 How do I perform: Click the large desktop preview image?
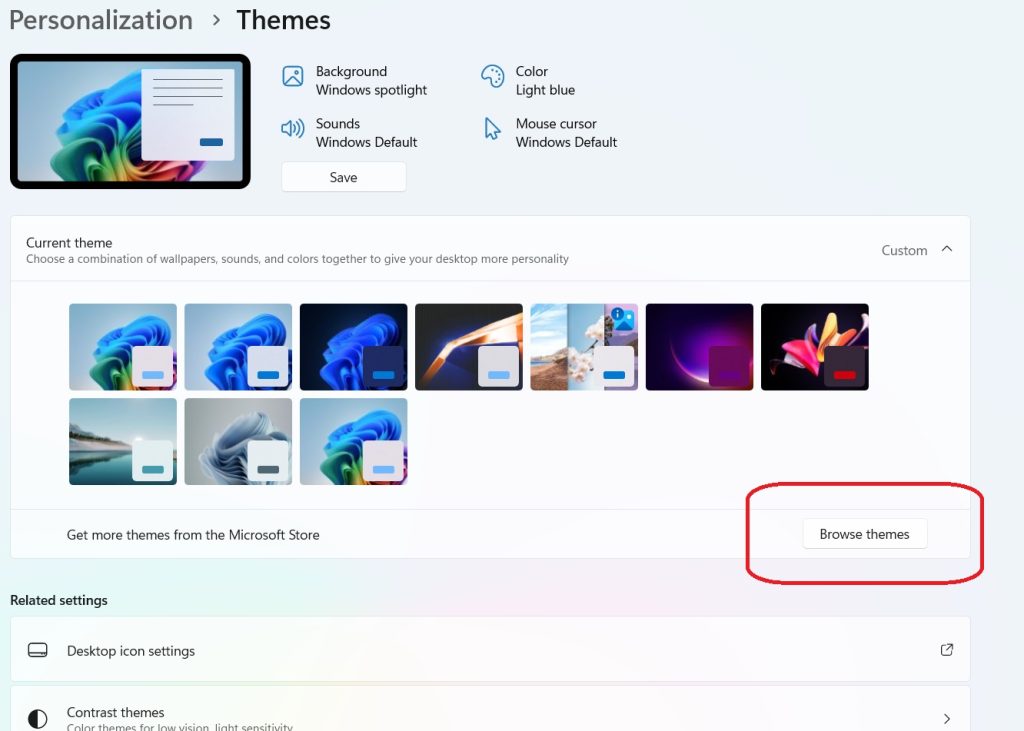tap(130, 122)
